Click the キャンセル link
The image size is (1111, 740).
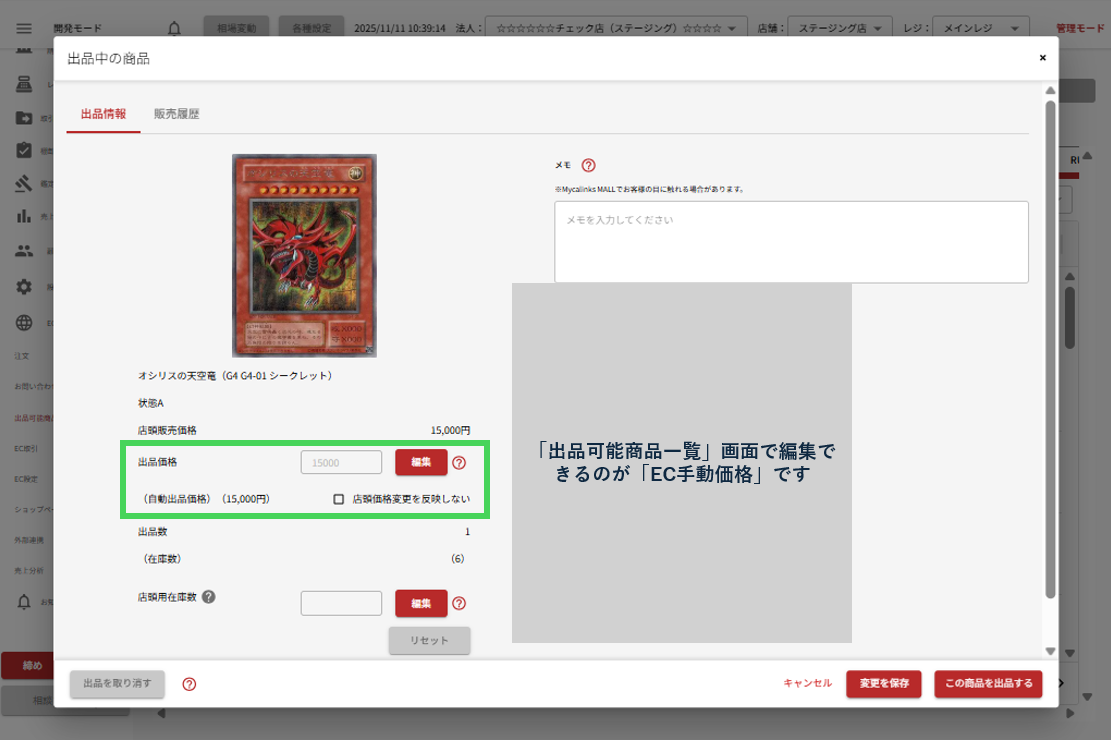point(807,683)
